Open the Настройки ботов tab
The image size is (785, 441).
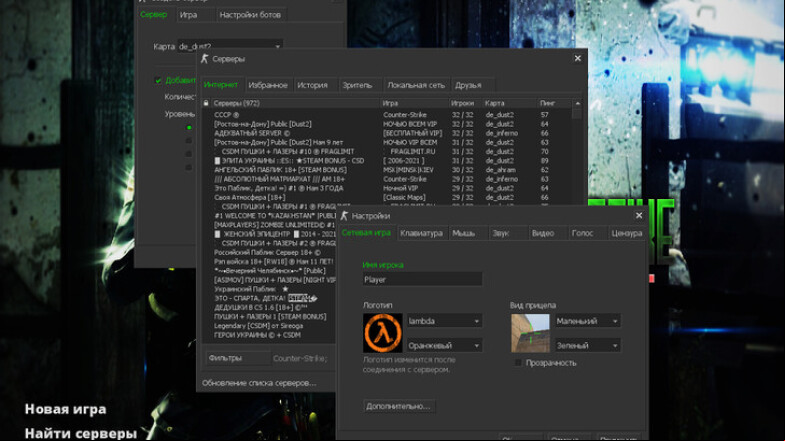[x=250, y=15]
